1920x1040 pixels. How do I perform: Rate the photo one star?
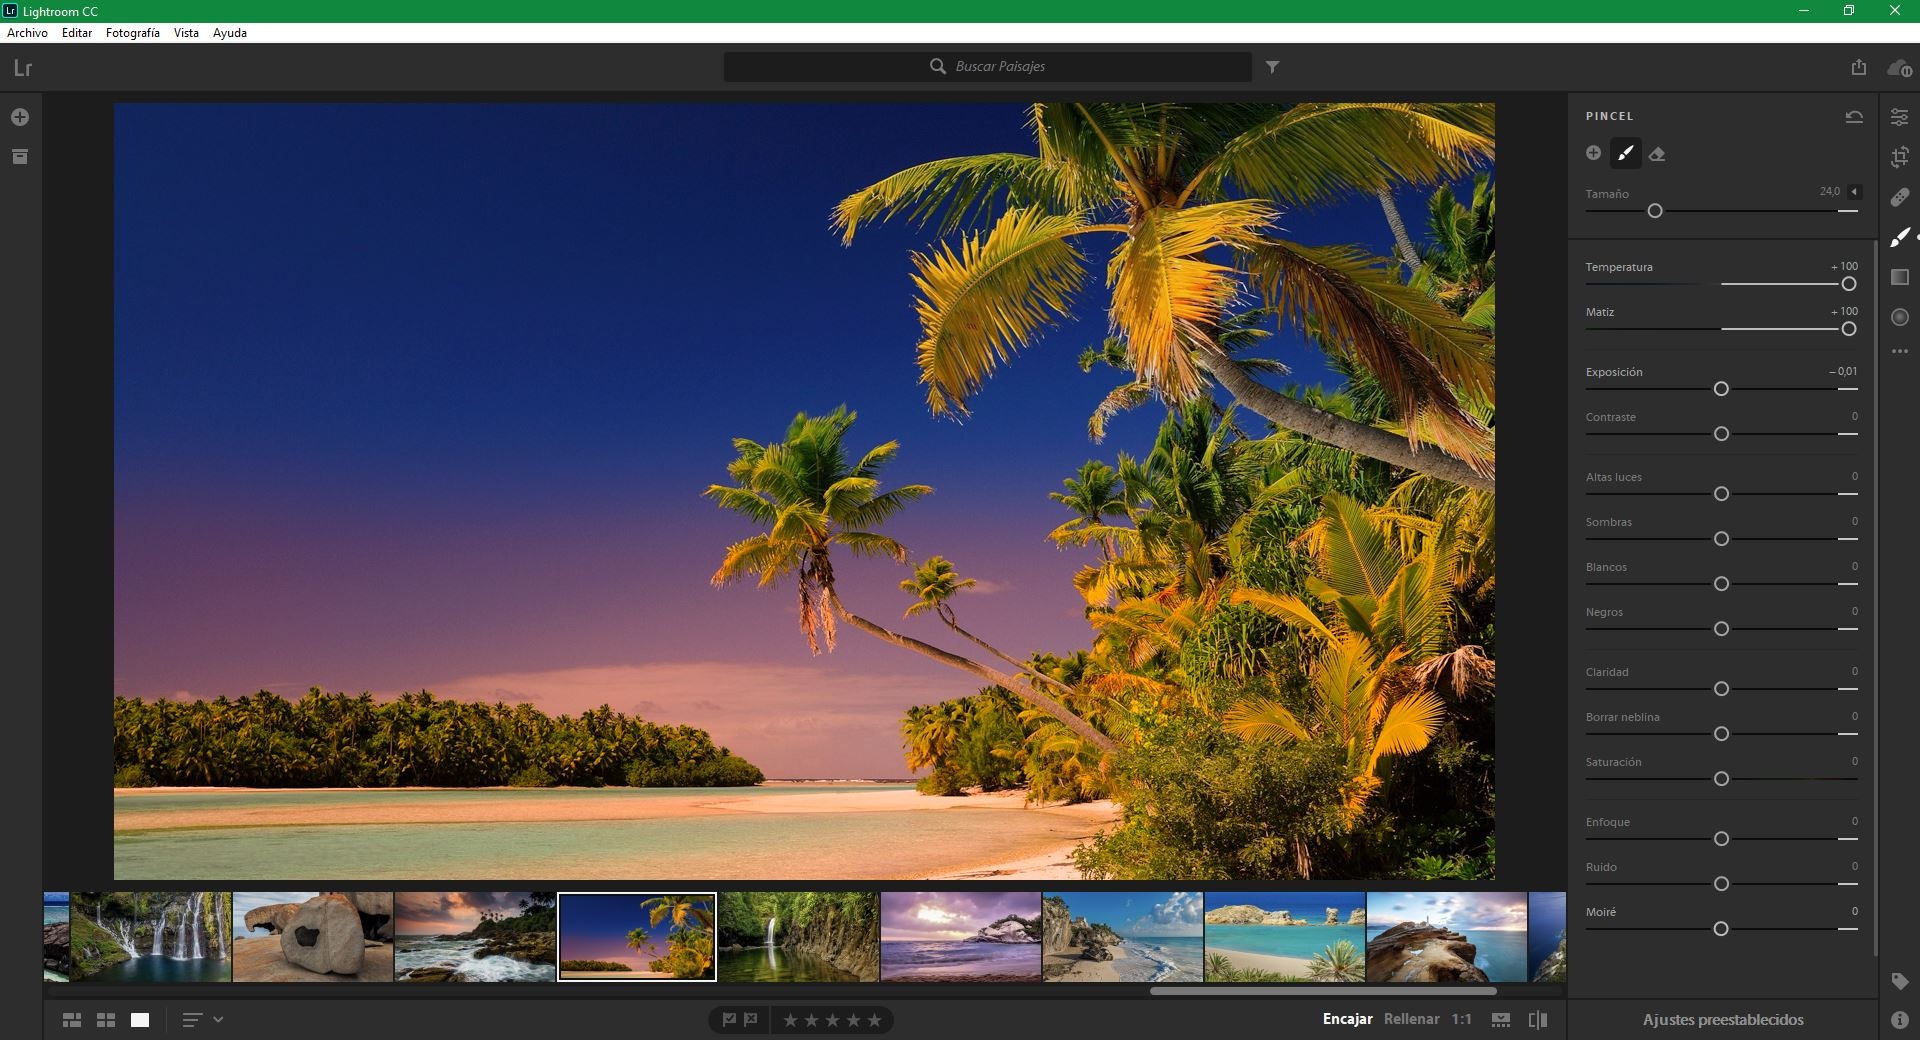(790, 1020)
